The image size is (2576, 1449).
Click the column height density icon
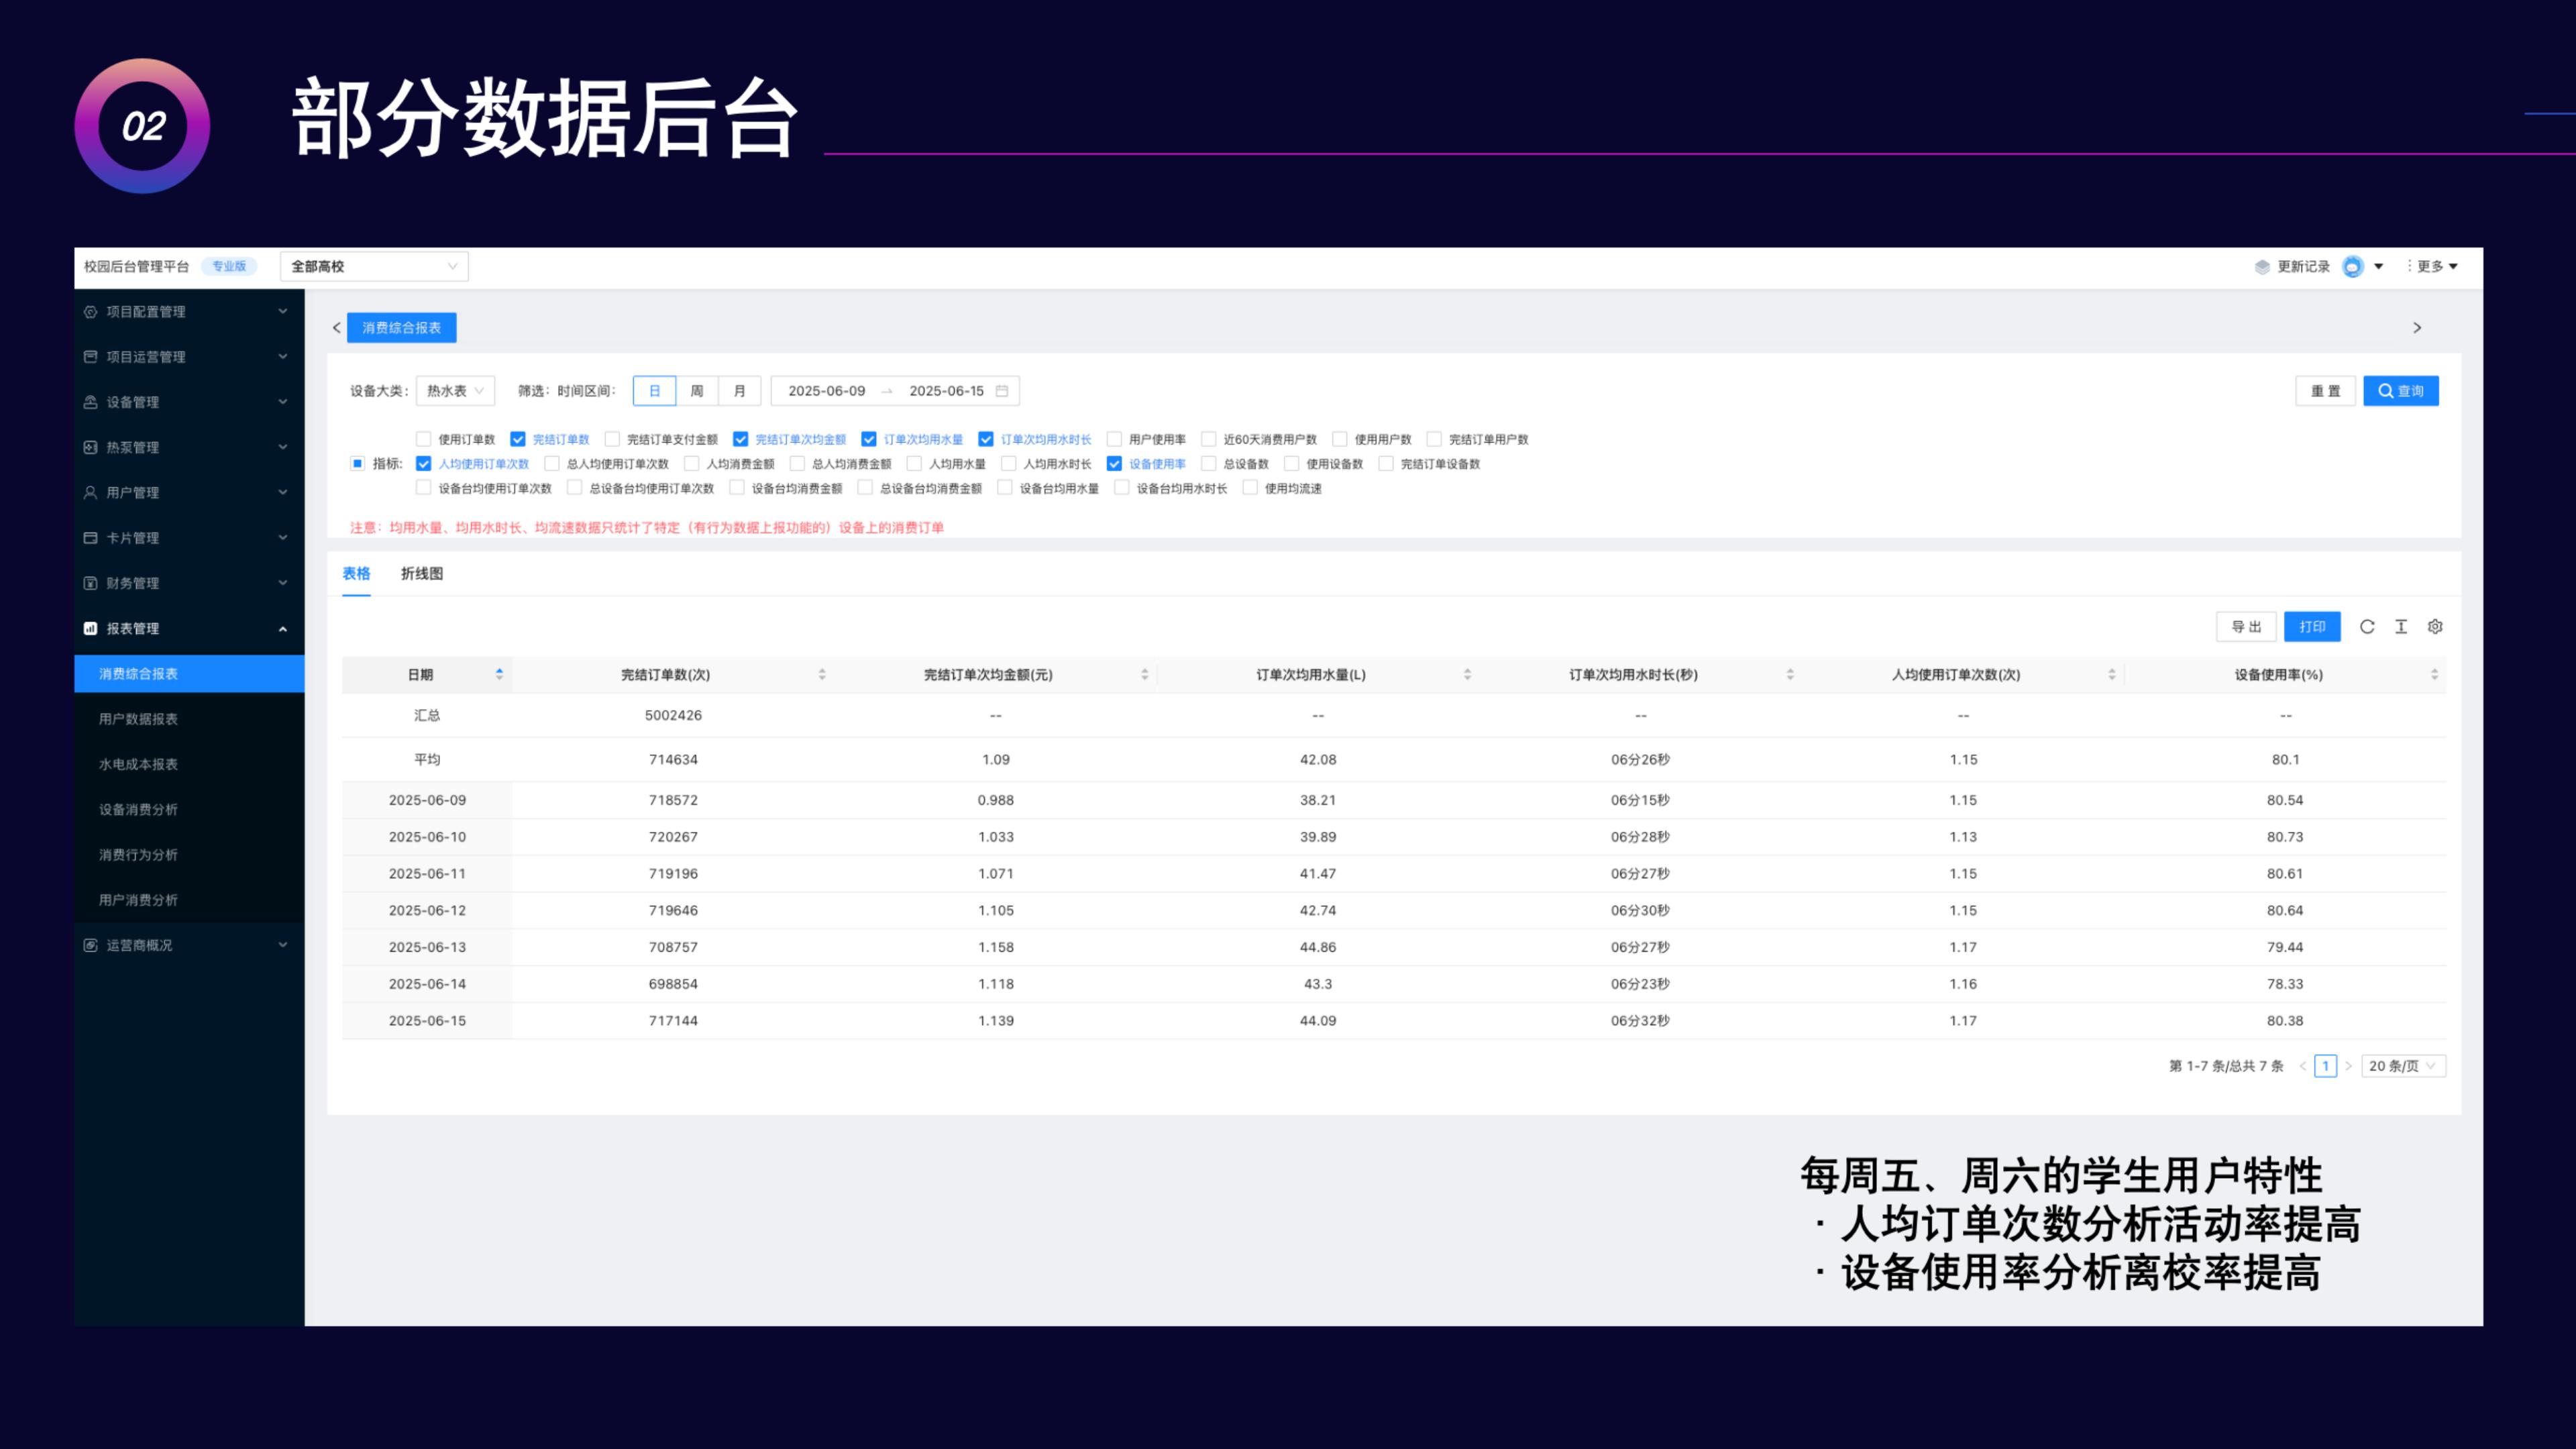2400,626
